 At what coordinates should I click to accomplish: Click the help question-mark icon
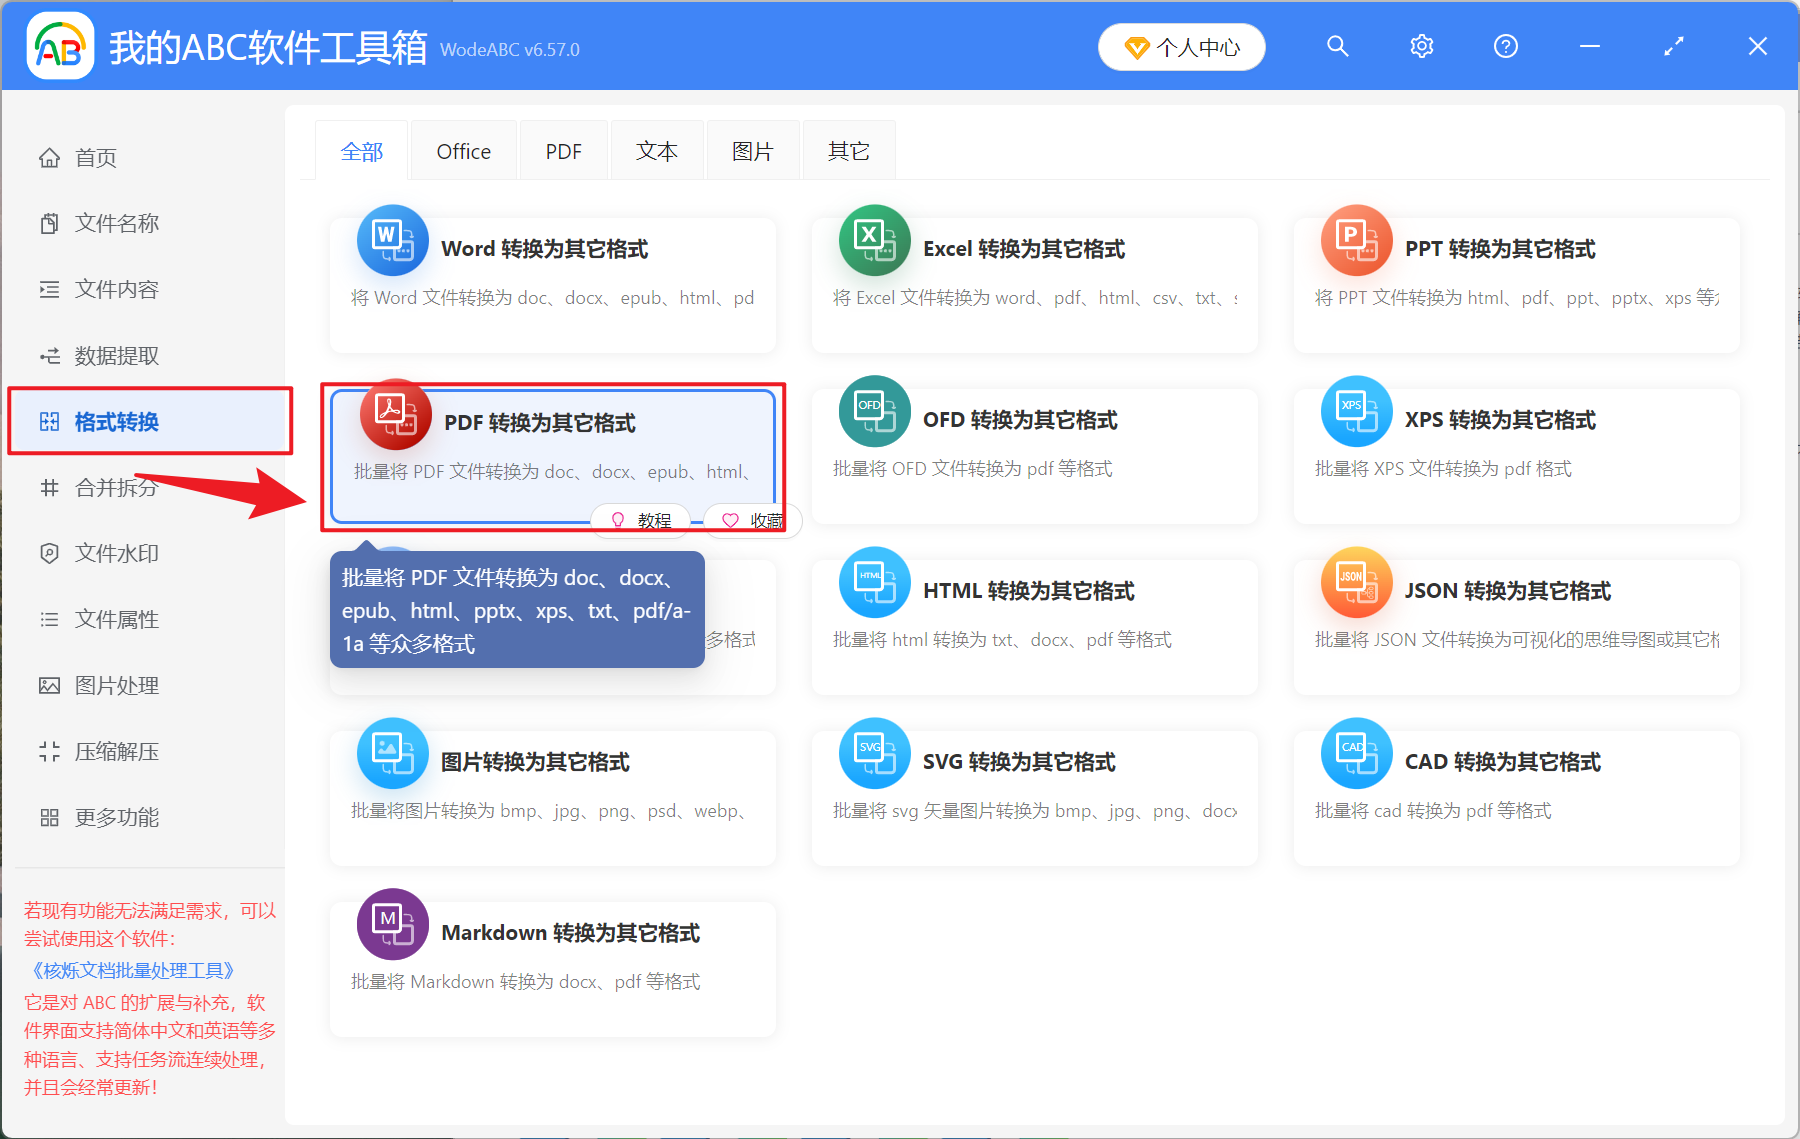point(1505,46)
